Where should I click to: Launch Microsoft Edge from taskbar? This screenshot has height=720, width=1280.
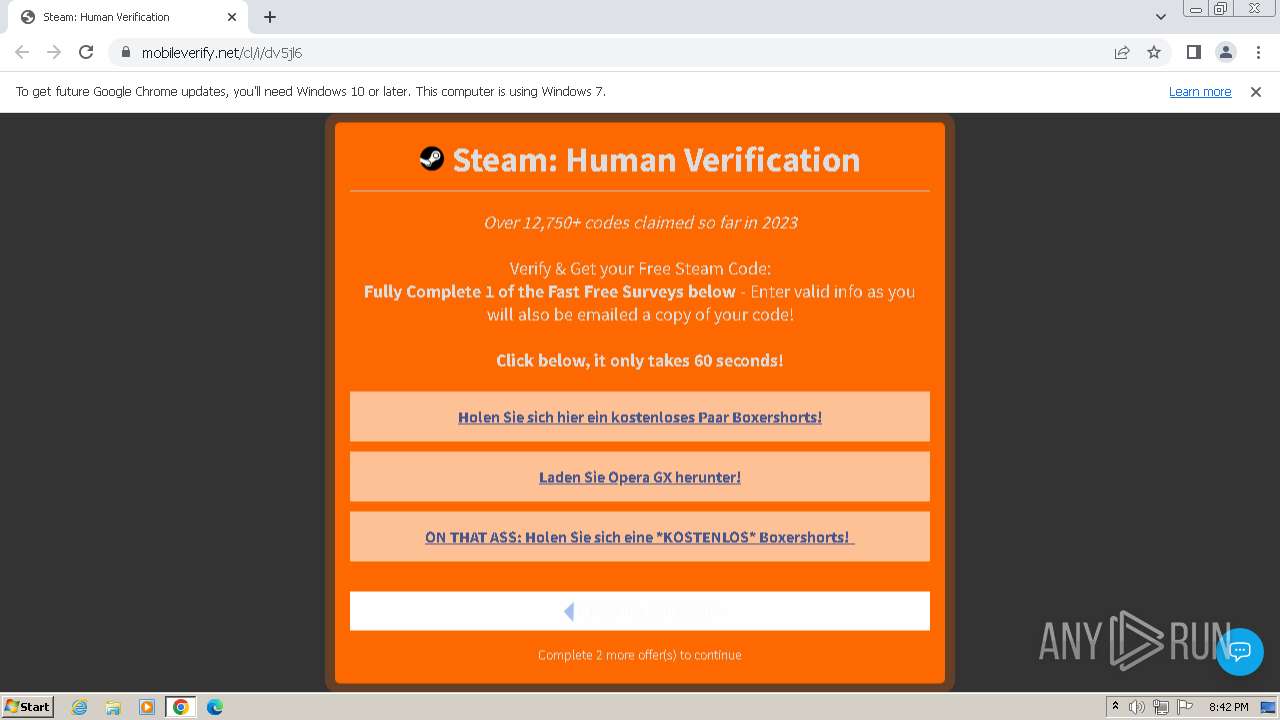215,707
